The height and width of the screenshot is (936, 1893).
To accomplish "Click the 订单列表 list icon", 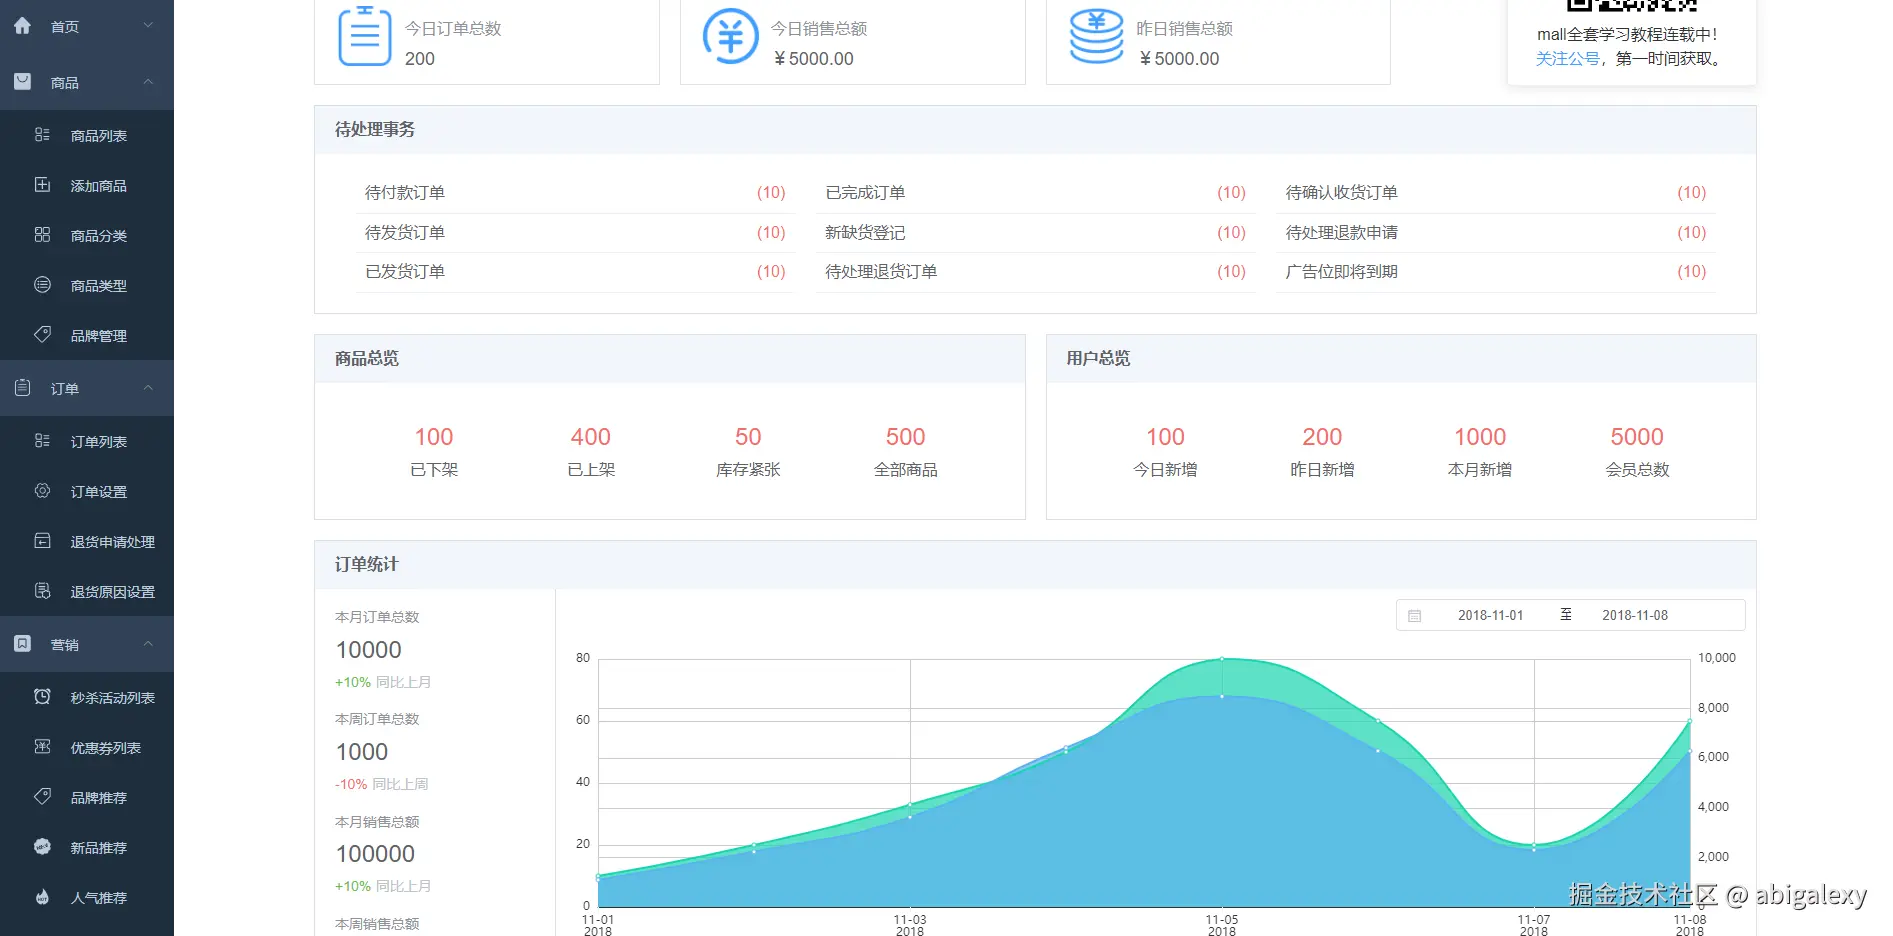I will click(x=42, y=441).
